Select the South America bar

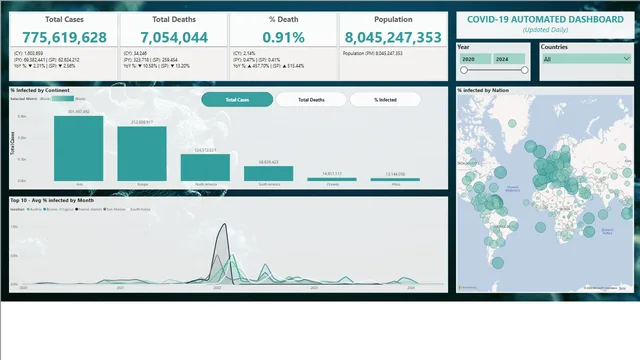pyautogui.click(x=269, y=173)
